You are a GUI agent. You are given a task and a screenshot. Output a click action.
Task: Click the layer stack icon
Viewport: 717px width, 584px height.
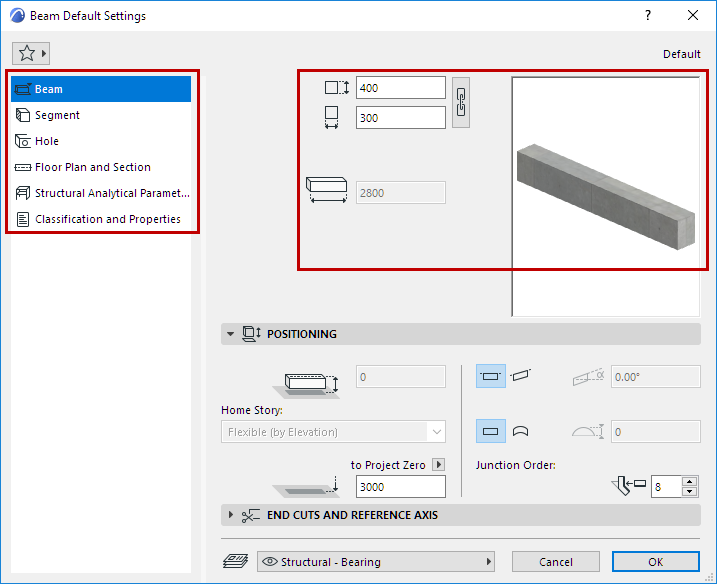[x=235, y=561]
